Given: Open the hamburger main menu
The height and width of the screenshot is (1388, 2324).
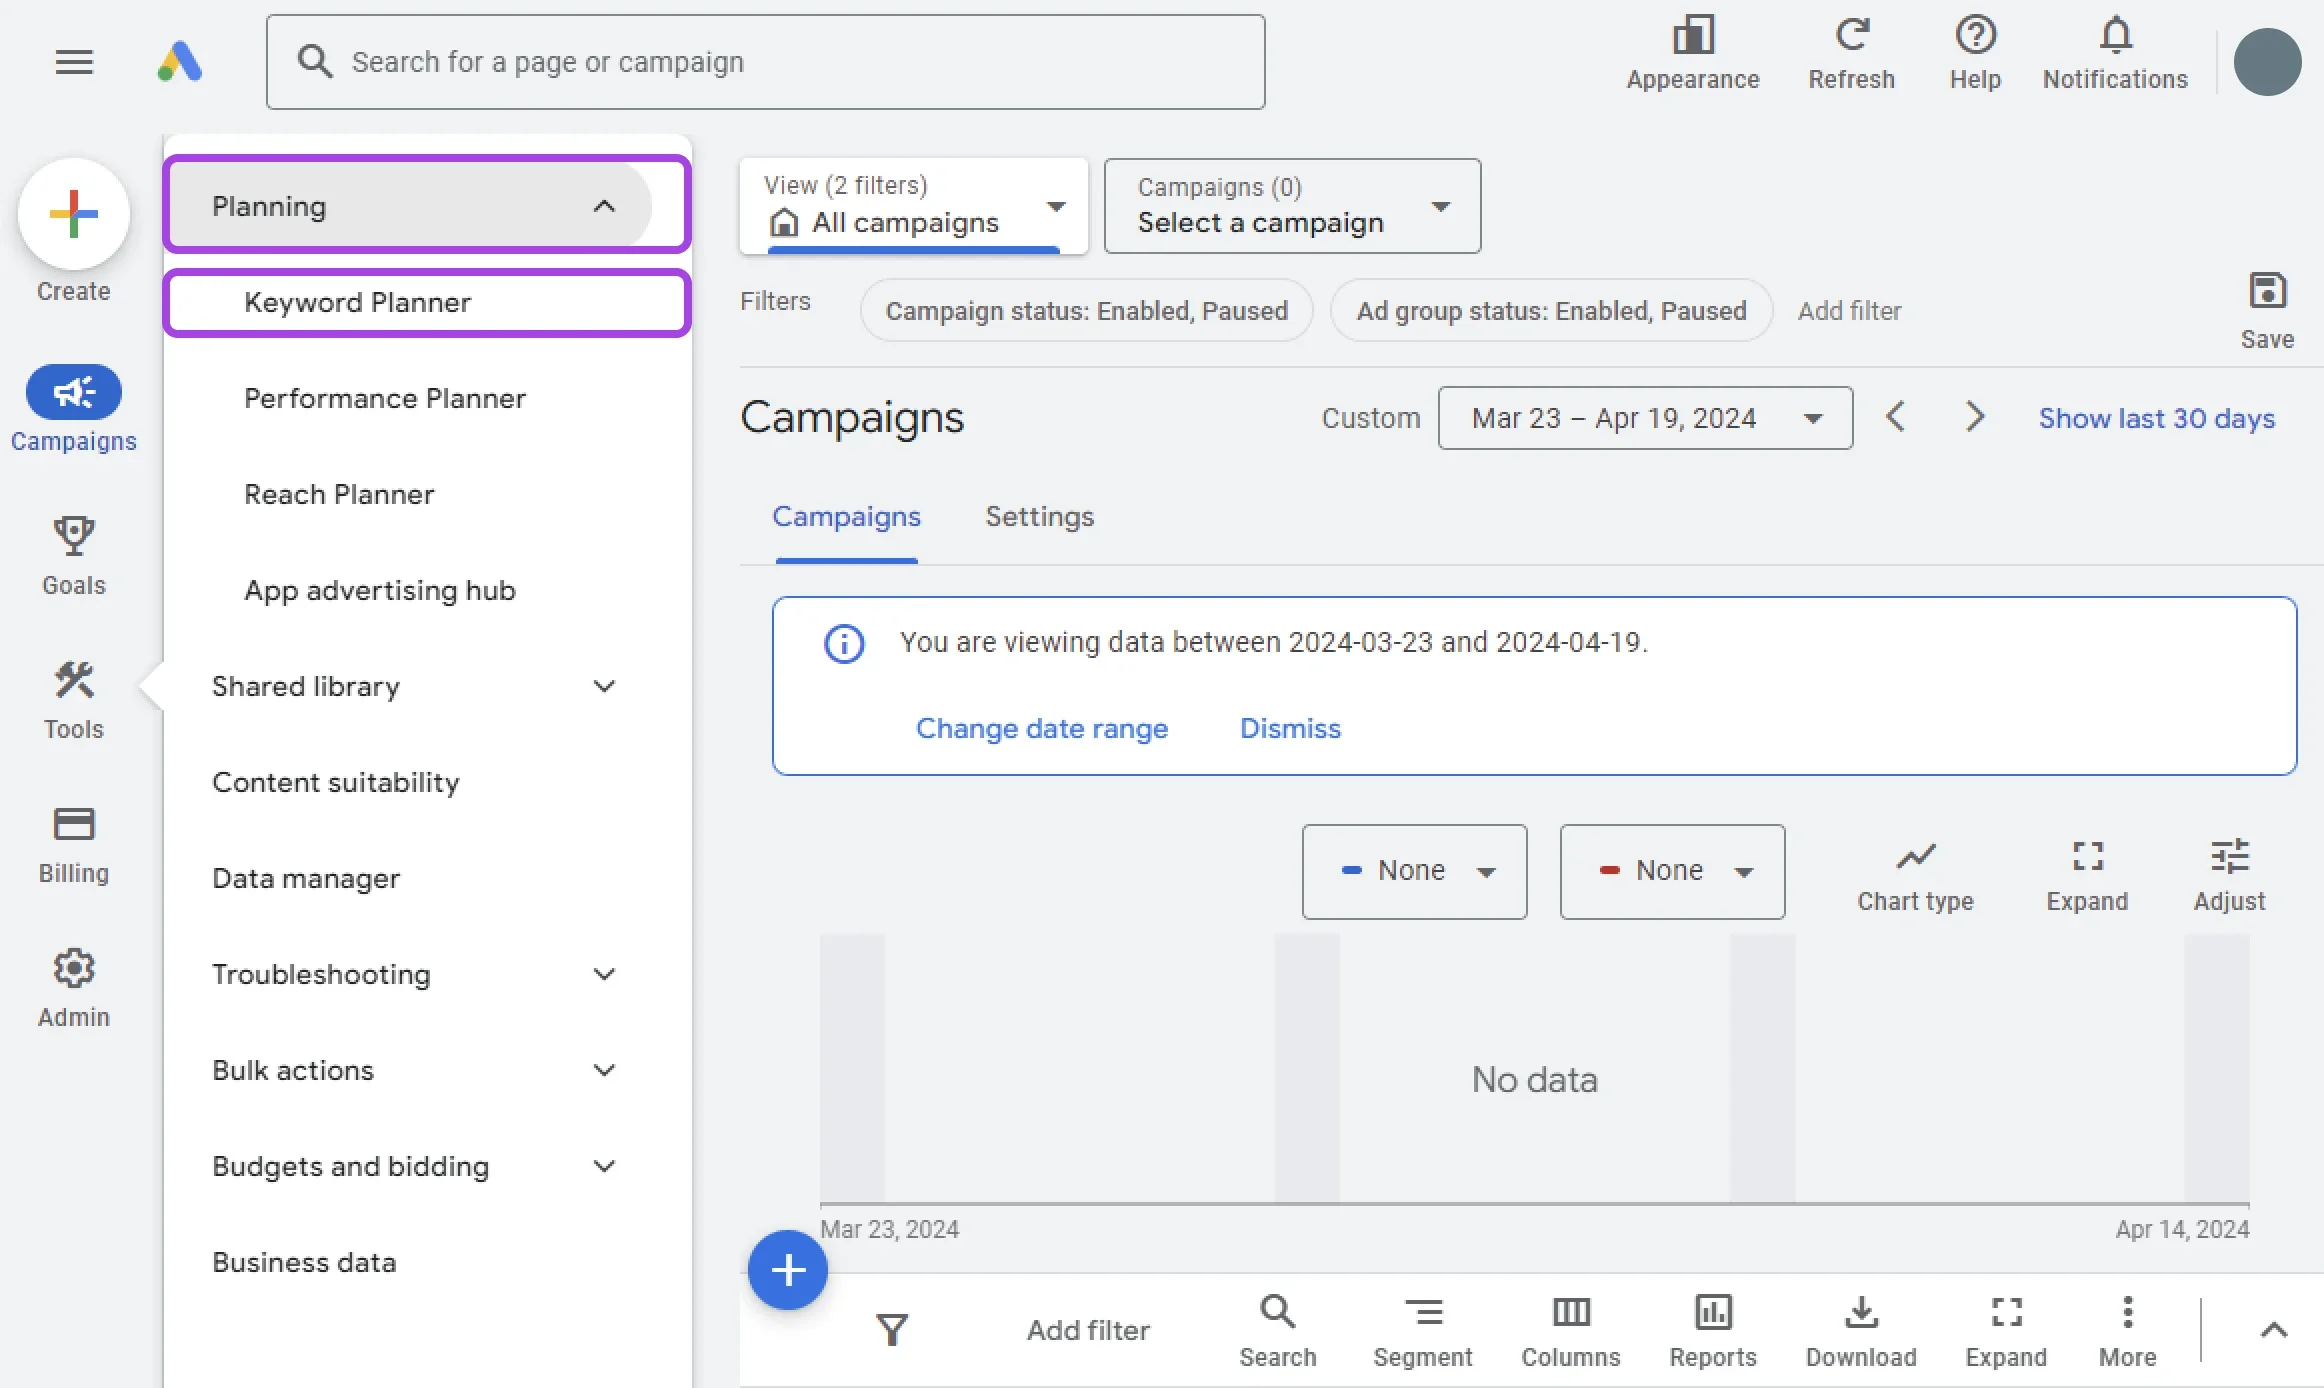Looking at the screenshot, I should point(74,62).
